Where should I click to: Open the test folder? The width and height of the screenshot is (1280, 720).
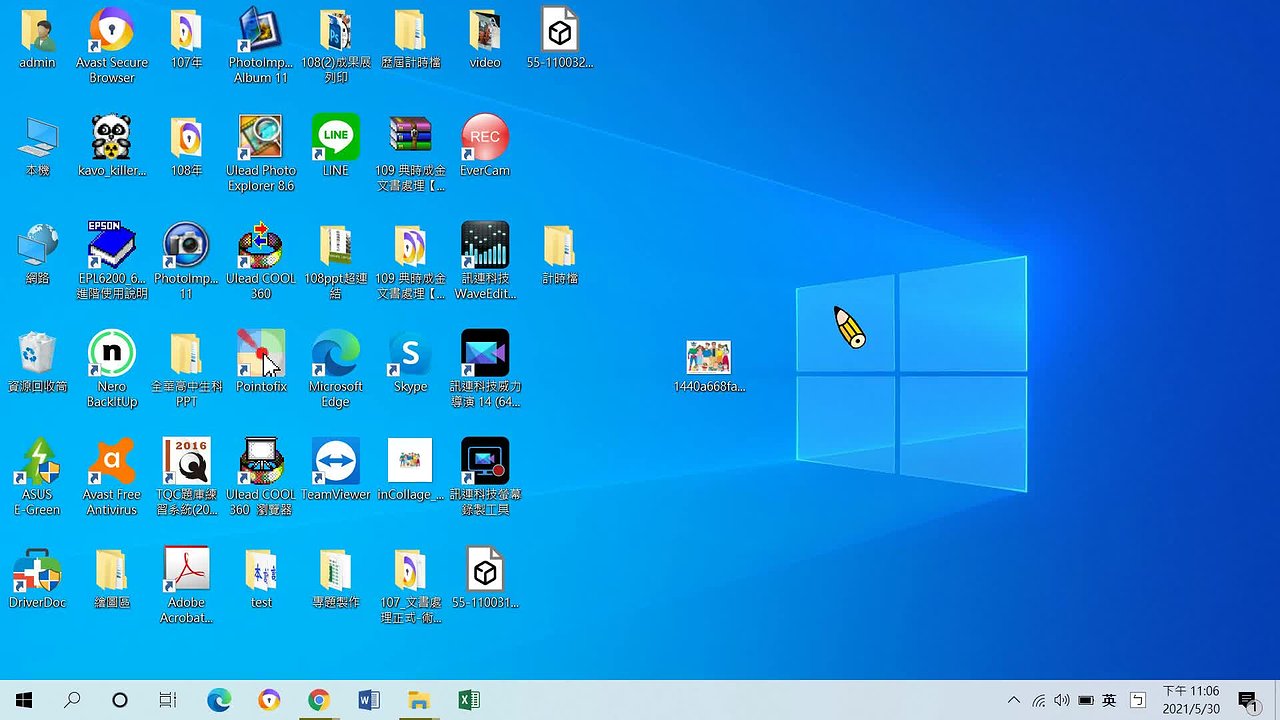coord(261,570)
